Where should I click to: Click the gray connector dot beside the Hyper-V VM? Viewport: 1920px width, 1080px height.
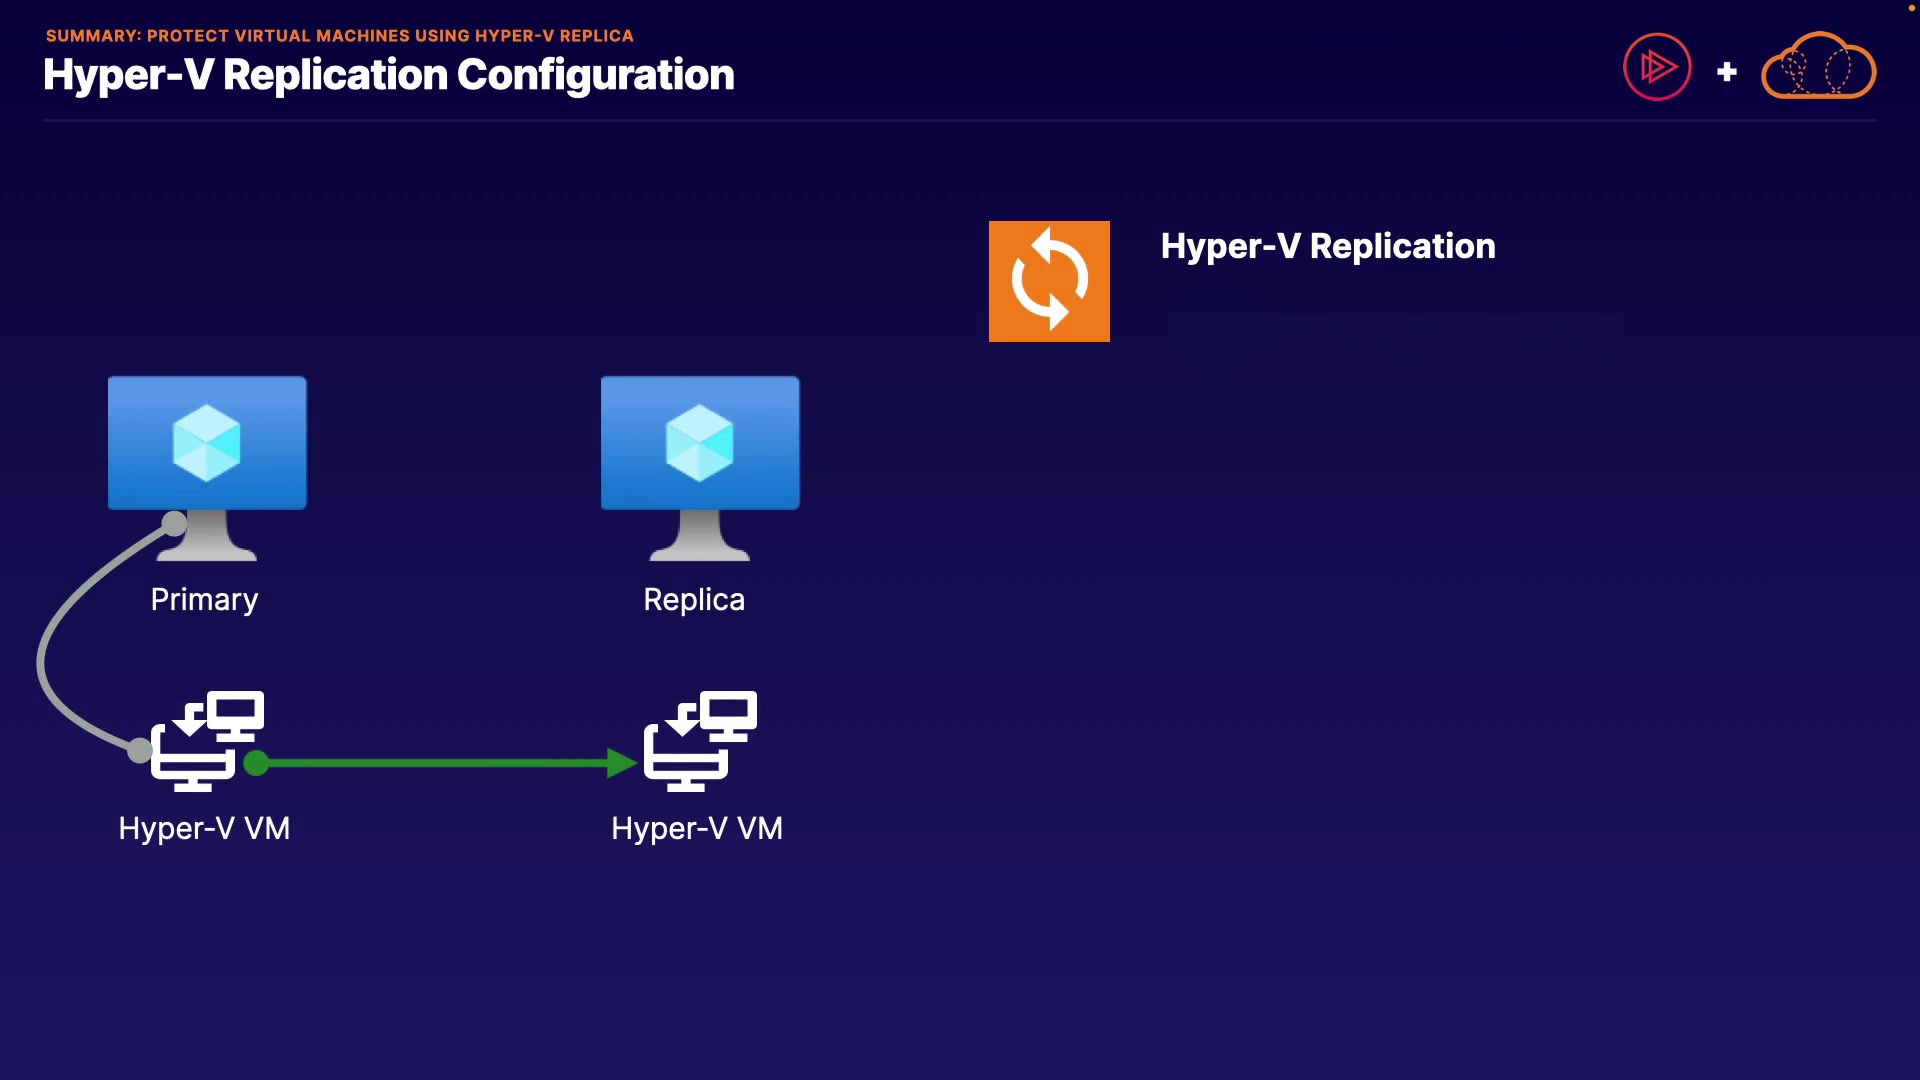140,750
